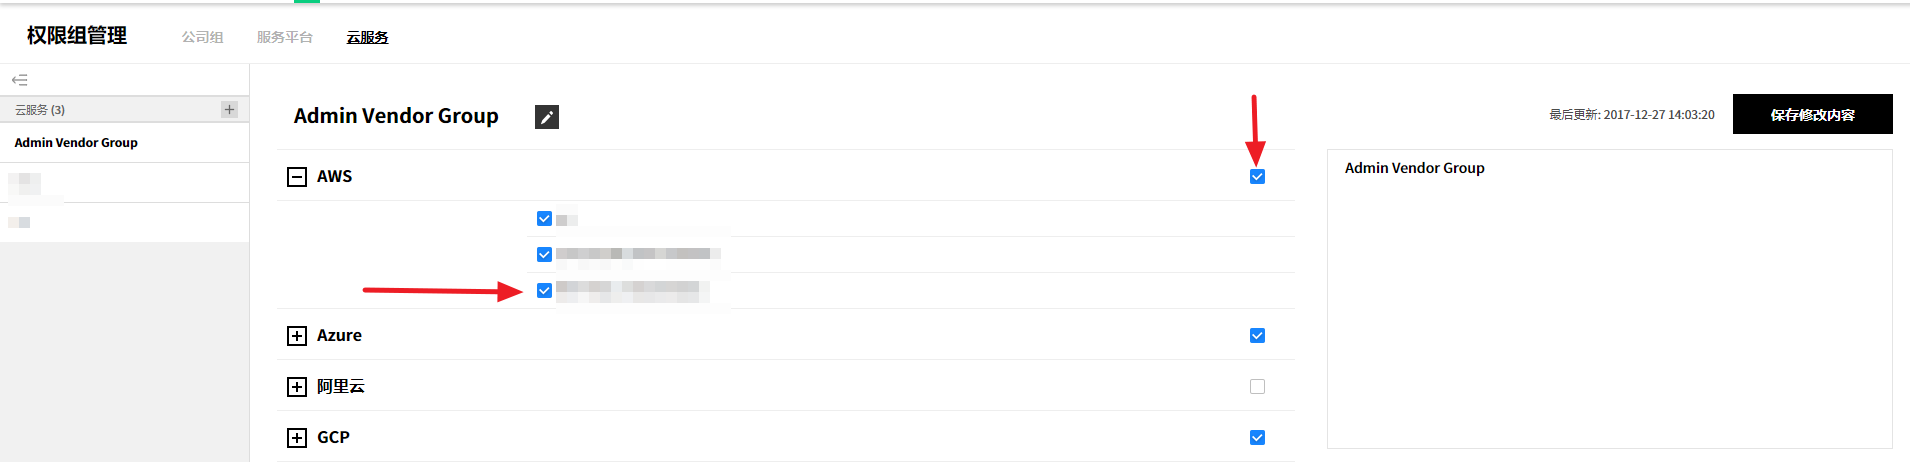Expand the 阿里云 section
This screenshot has width=1910, height=462.
(297, 387)
